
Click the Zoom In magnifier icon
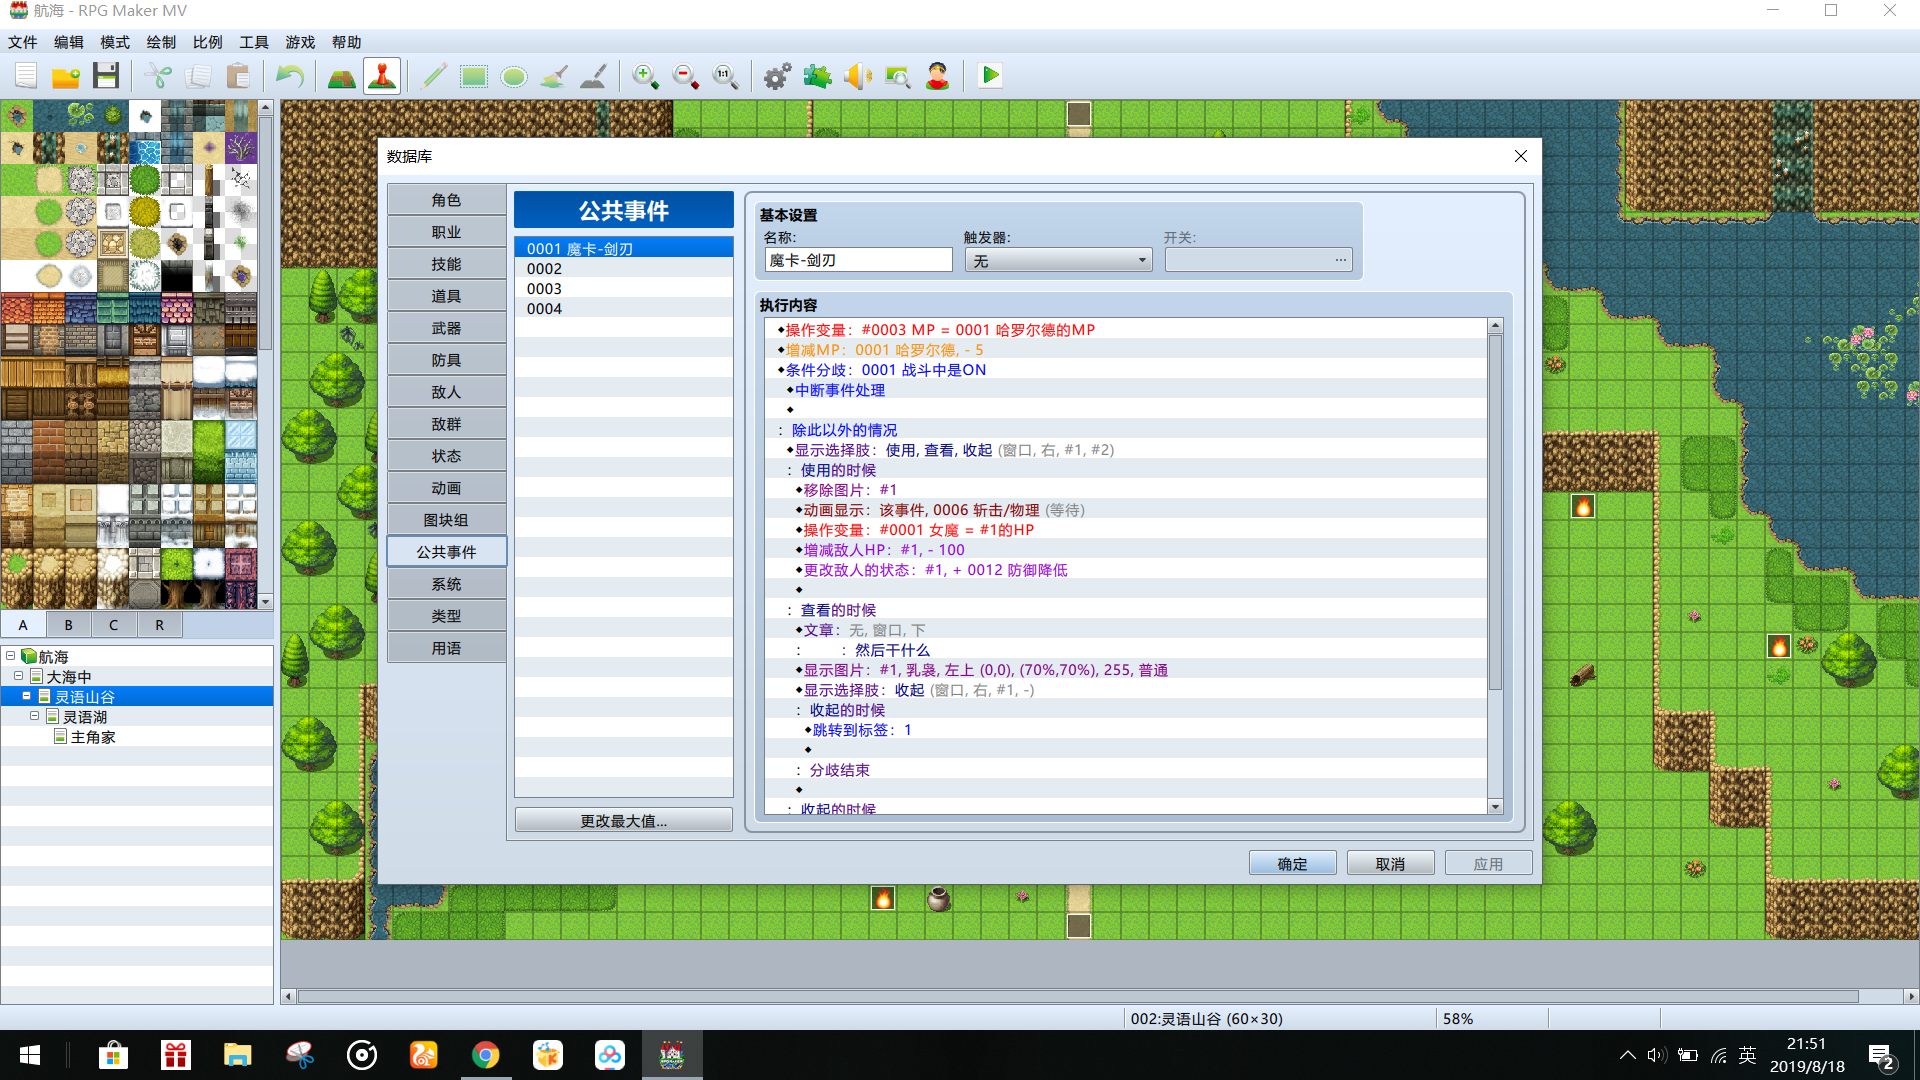[646, 76]
